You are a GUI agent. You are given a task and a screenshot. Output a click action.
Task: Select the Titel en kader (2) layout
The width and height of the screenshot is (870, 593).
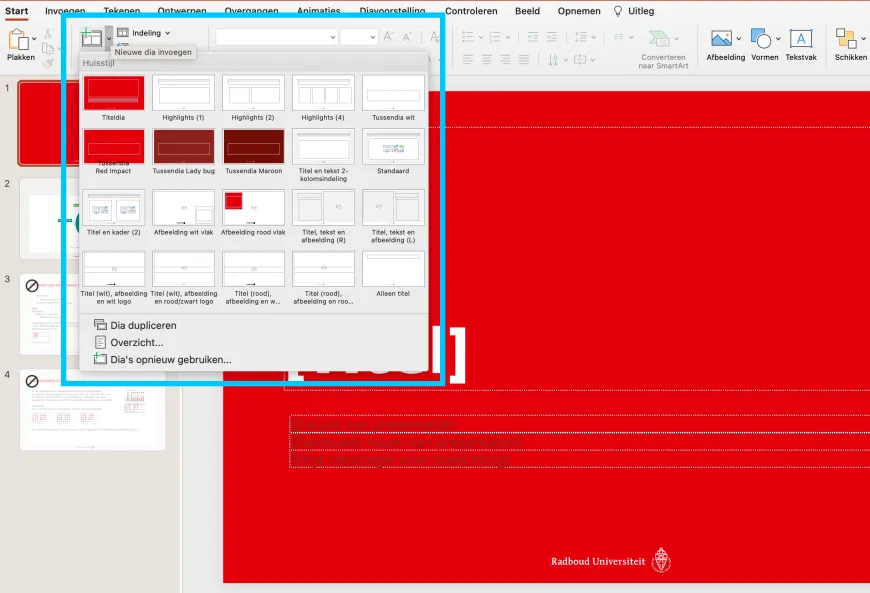(114, 207)
